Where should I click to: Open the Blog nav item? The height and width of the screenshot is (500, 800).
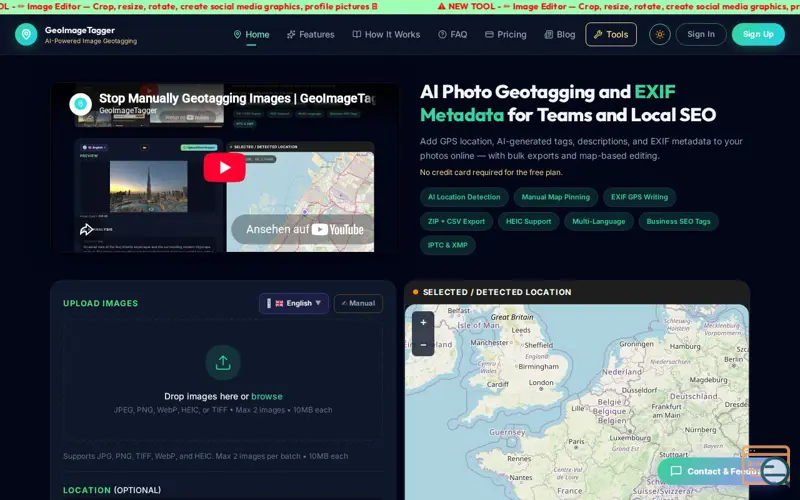tap(560, 35)
